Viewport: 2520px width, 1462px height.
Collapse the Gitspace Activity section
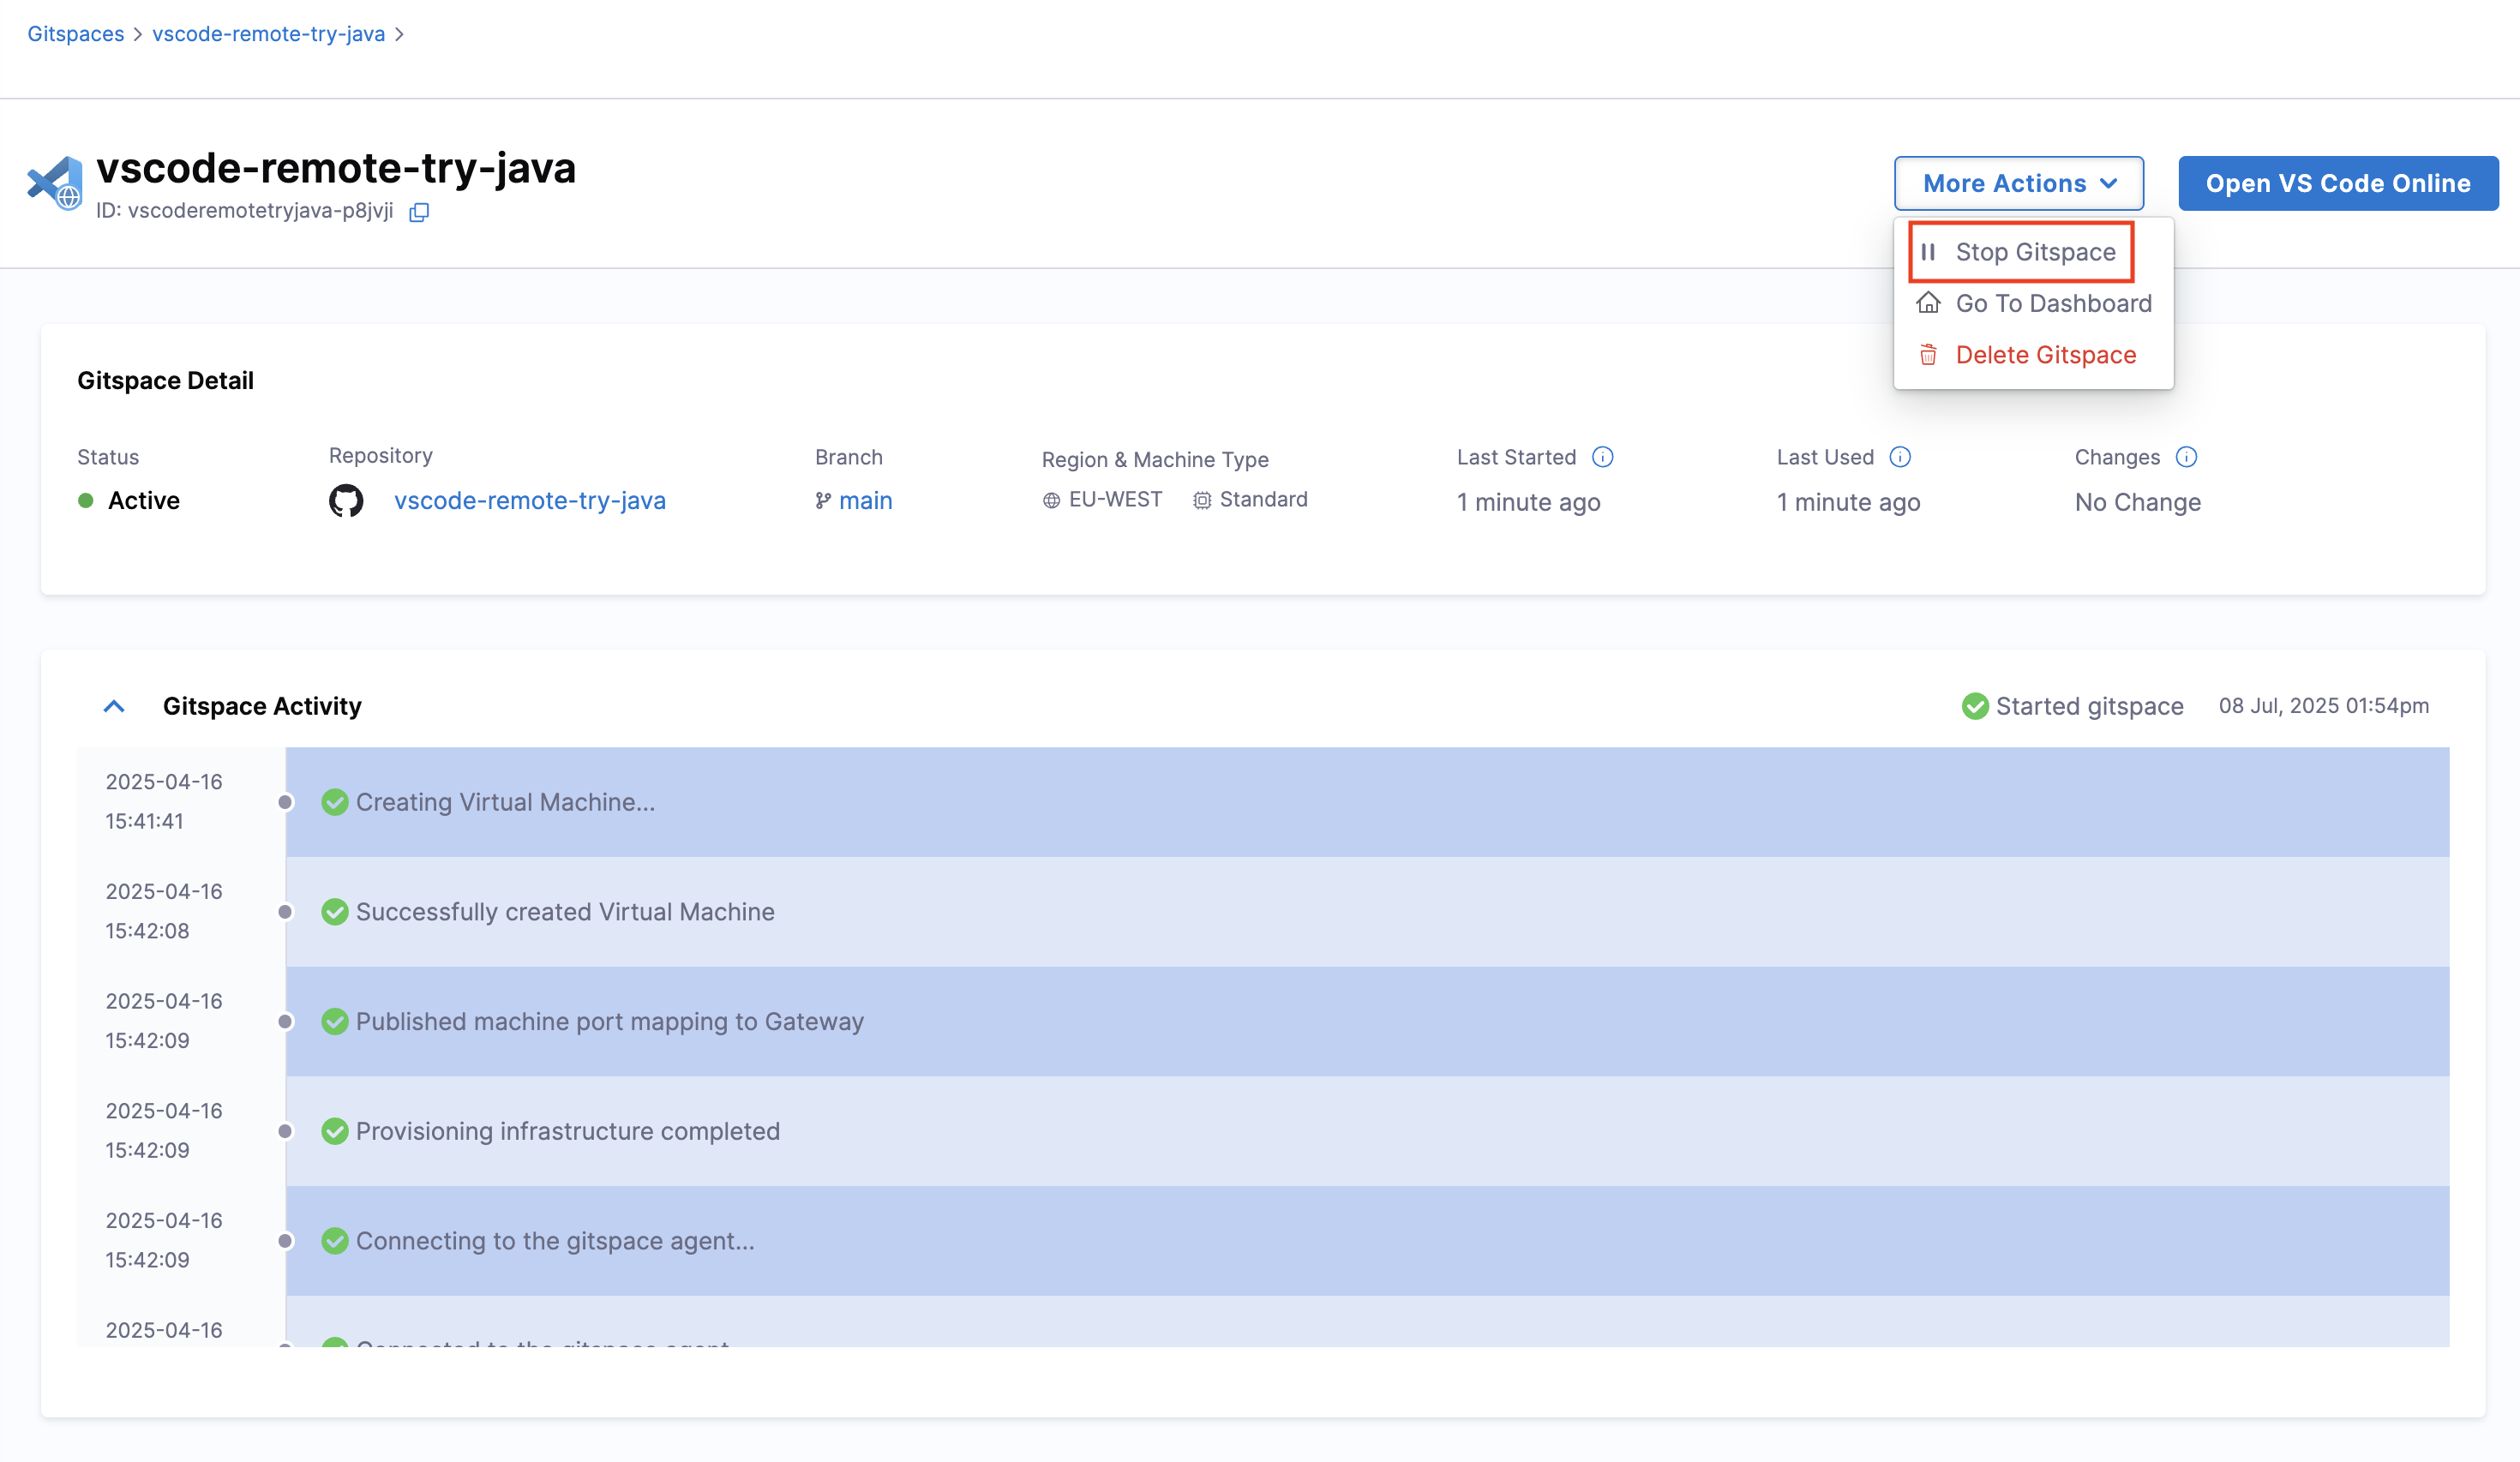click(114, 706)
